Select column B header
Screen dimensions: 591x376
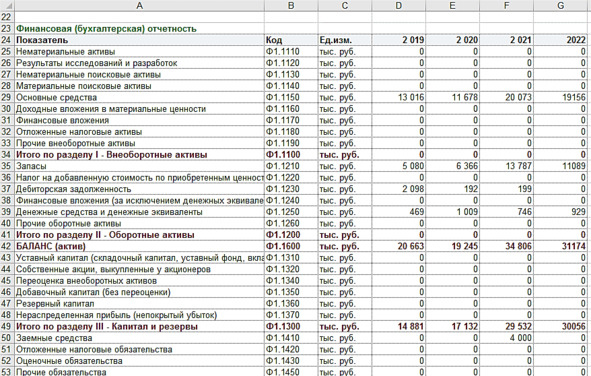tap(291, 5)
